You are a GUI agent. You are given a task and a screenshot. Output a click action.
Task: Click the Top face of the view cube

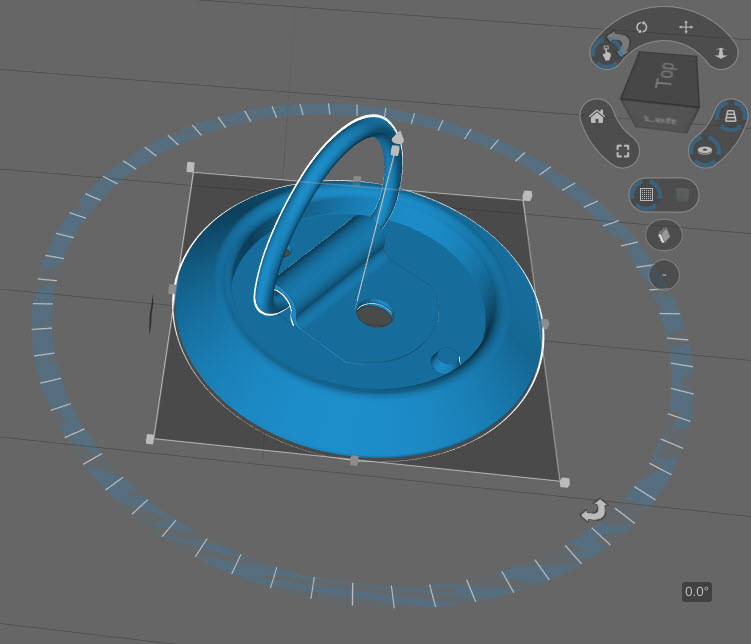[x=666, y=75]
